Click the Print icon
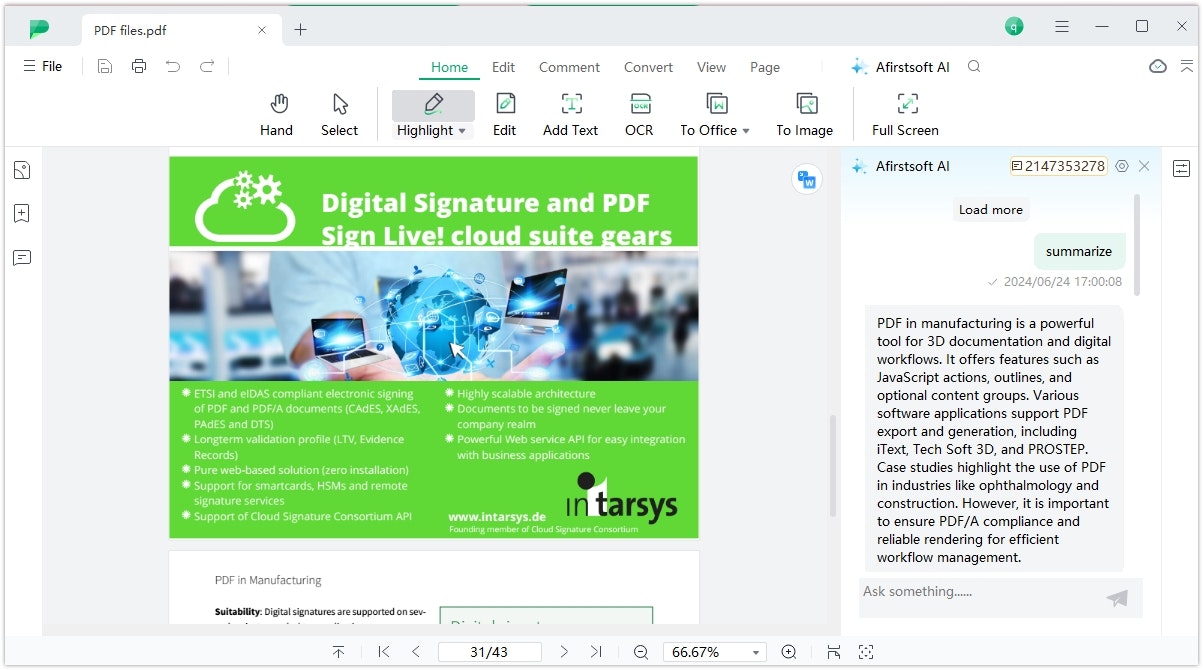The image size is (1203, 670). (x=139, y=66)
